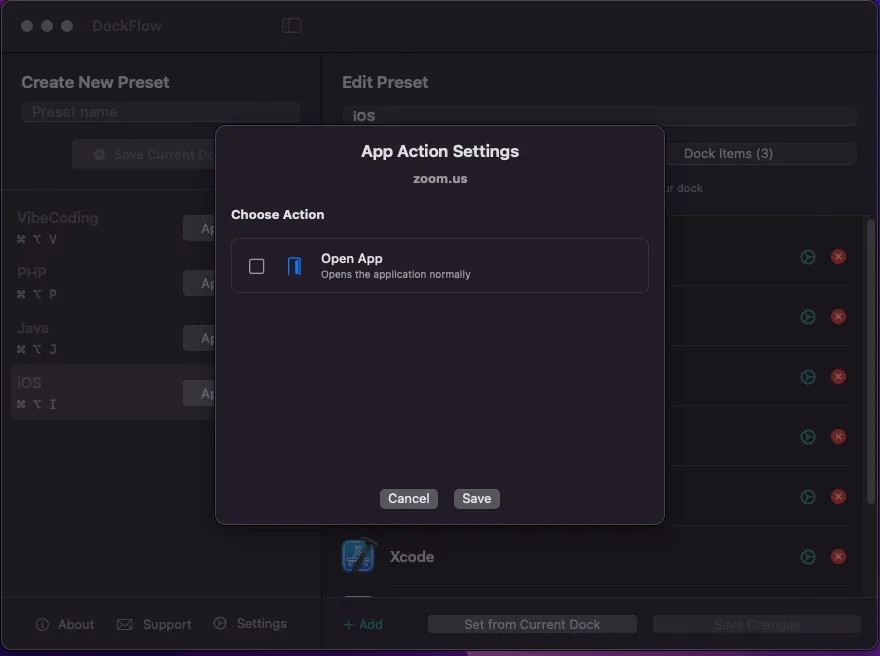The image size is (880, 656).
Task: Click Set from Current Dock
Action: coord(532,625)
